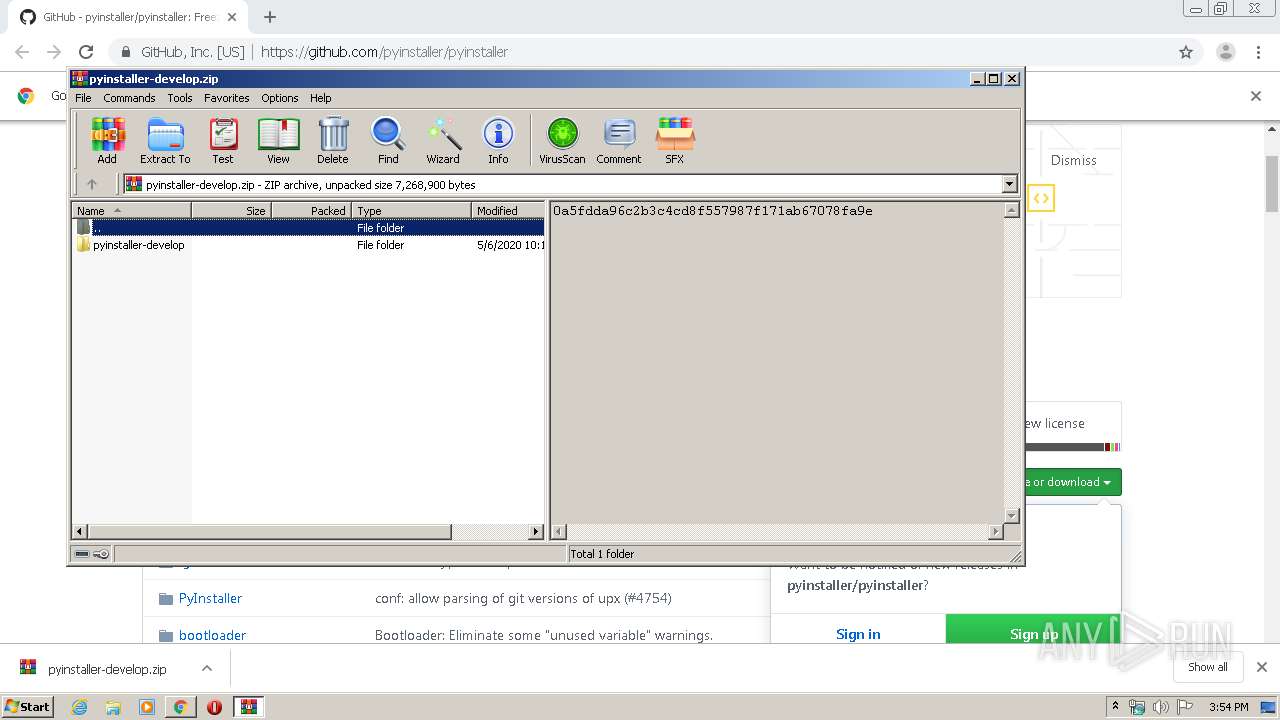Open the Find magnifier tool
This screenshot has height=720, width=1280.
(x=388, y=140)
